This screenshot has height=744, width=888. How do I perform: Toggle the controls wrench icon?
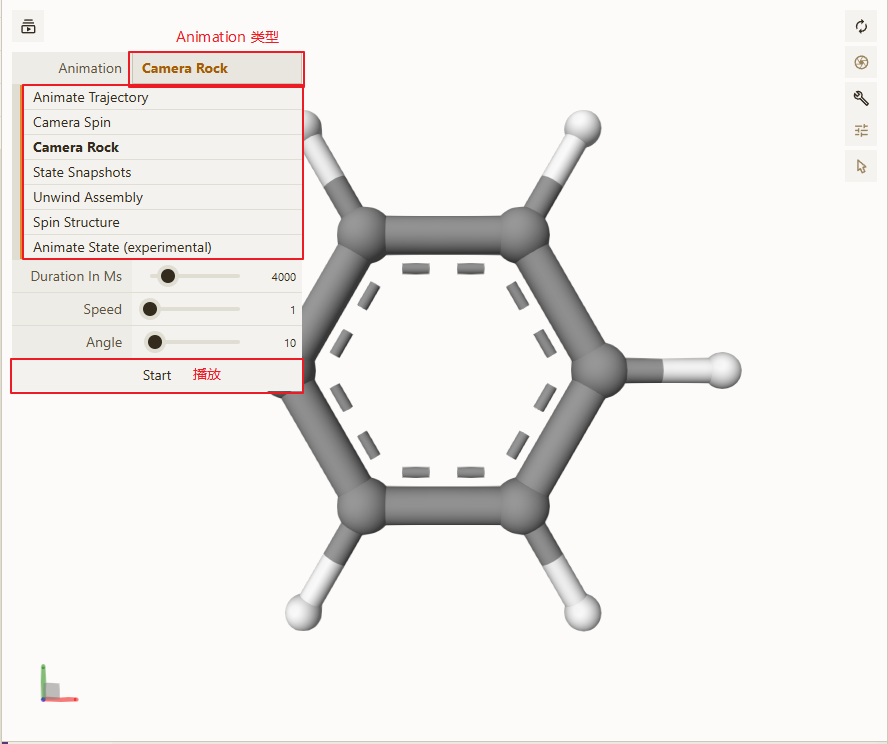click(x=861, y=98)
